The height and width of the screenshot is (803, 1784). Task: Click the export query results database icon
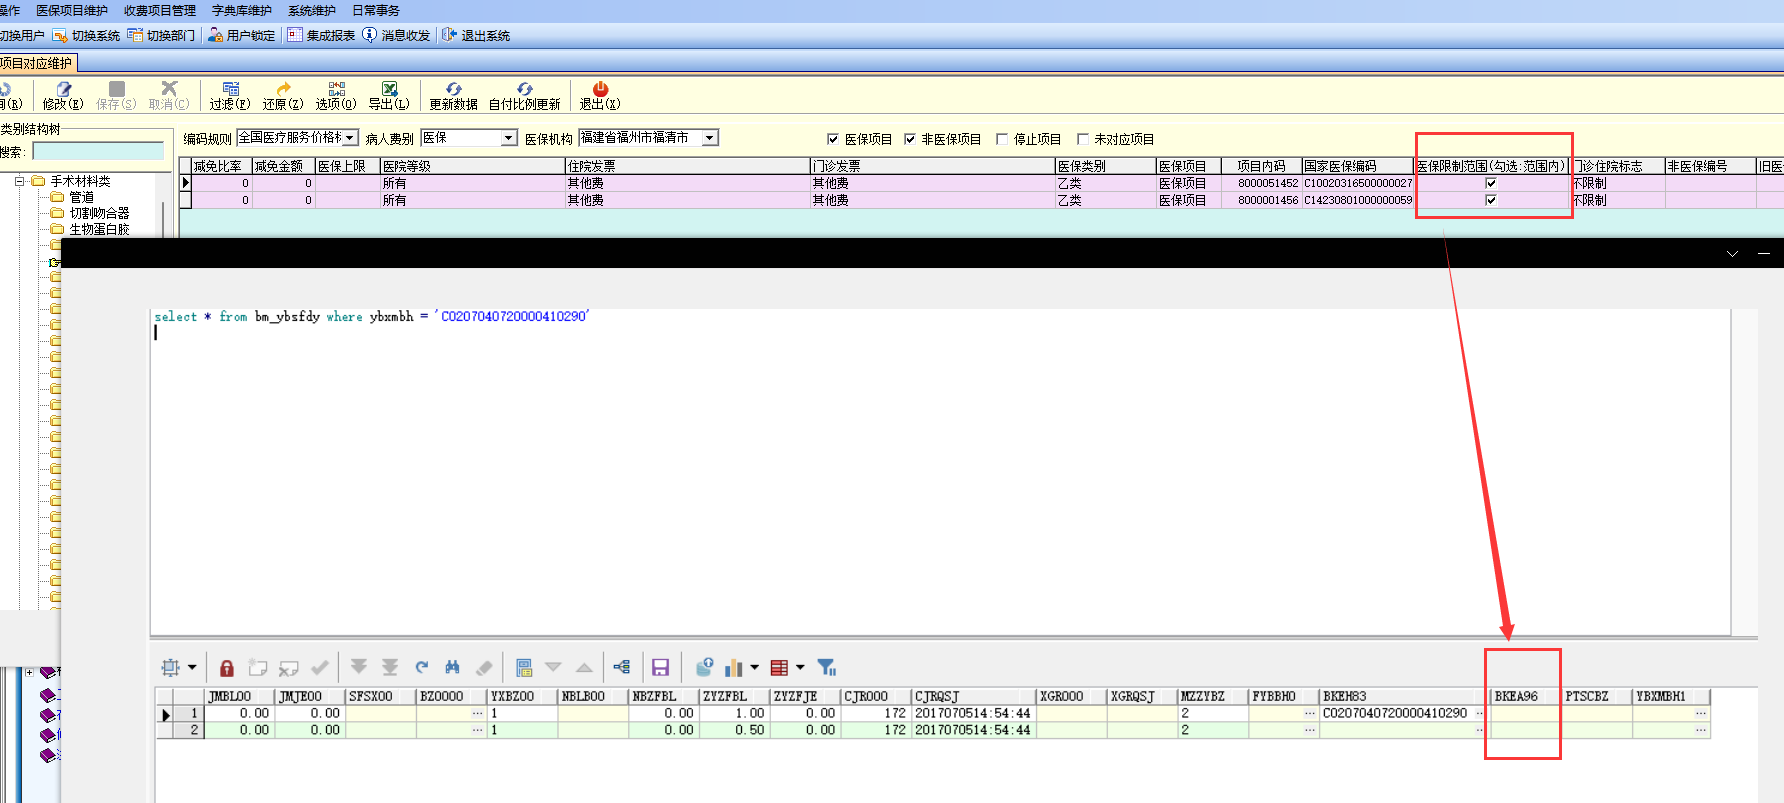pos(705,667)
